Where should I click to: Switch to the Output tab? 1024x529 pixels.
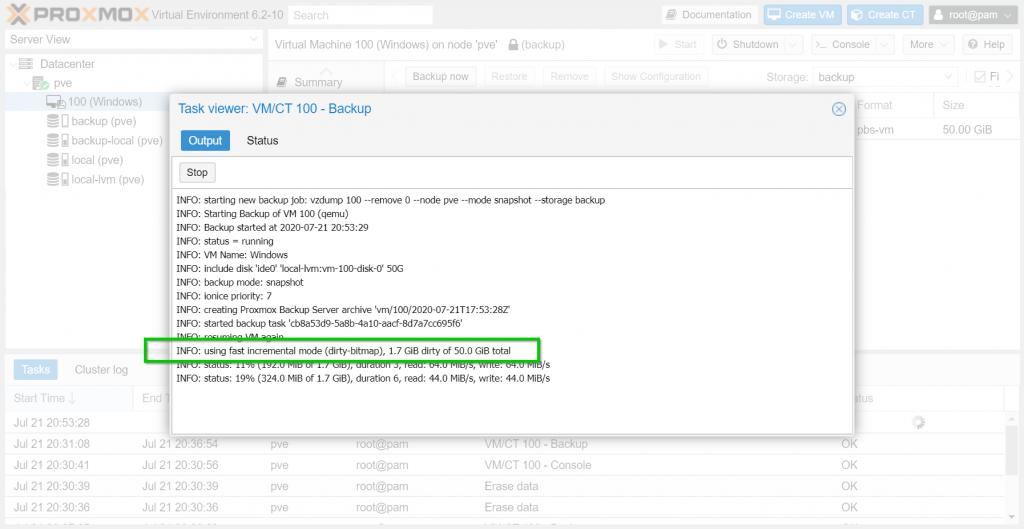(205, 140)
